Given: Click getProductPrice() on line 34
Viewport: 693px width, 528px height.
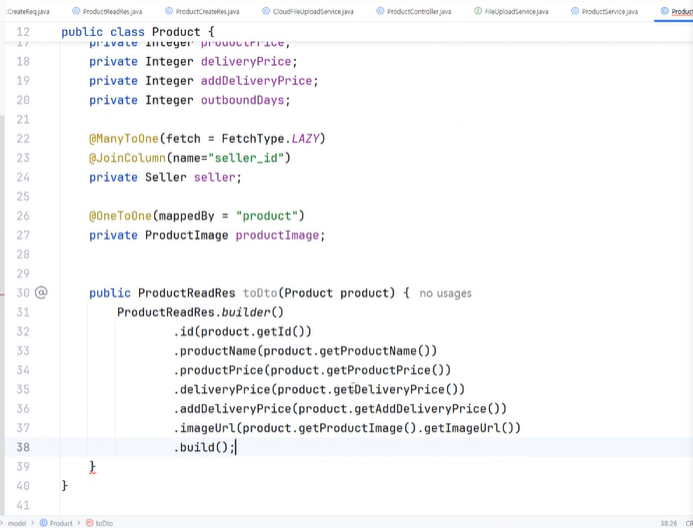Looking at the screenshot, I should (x=385, y=370).
